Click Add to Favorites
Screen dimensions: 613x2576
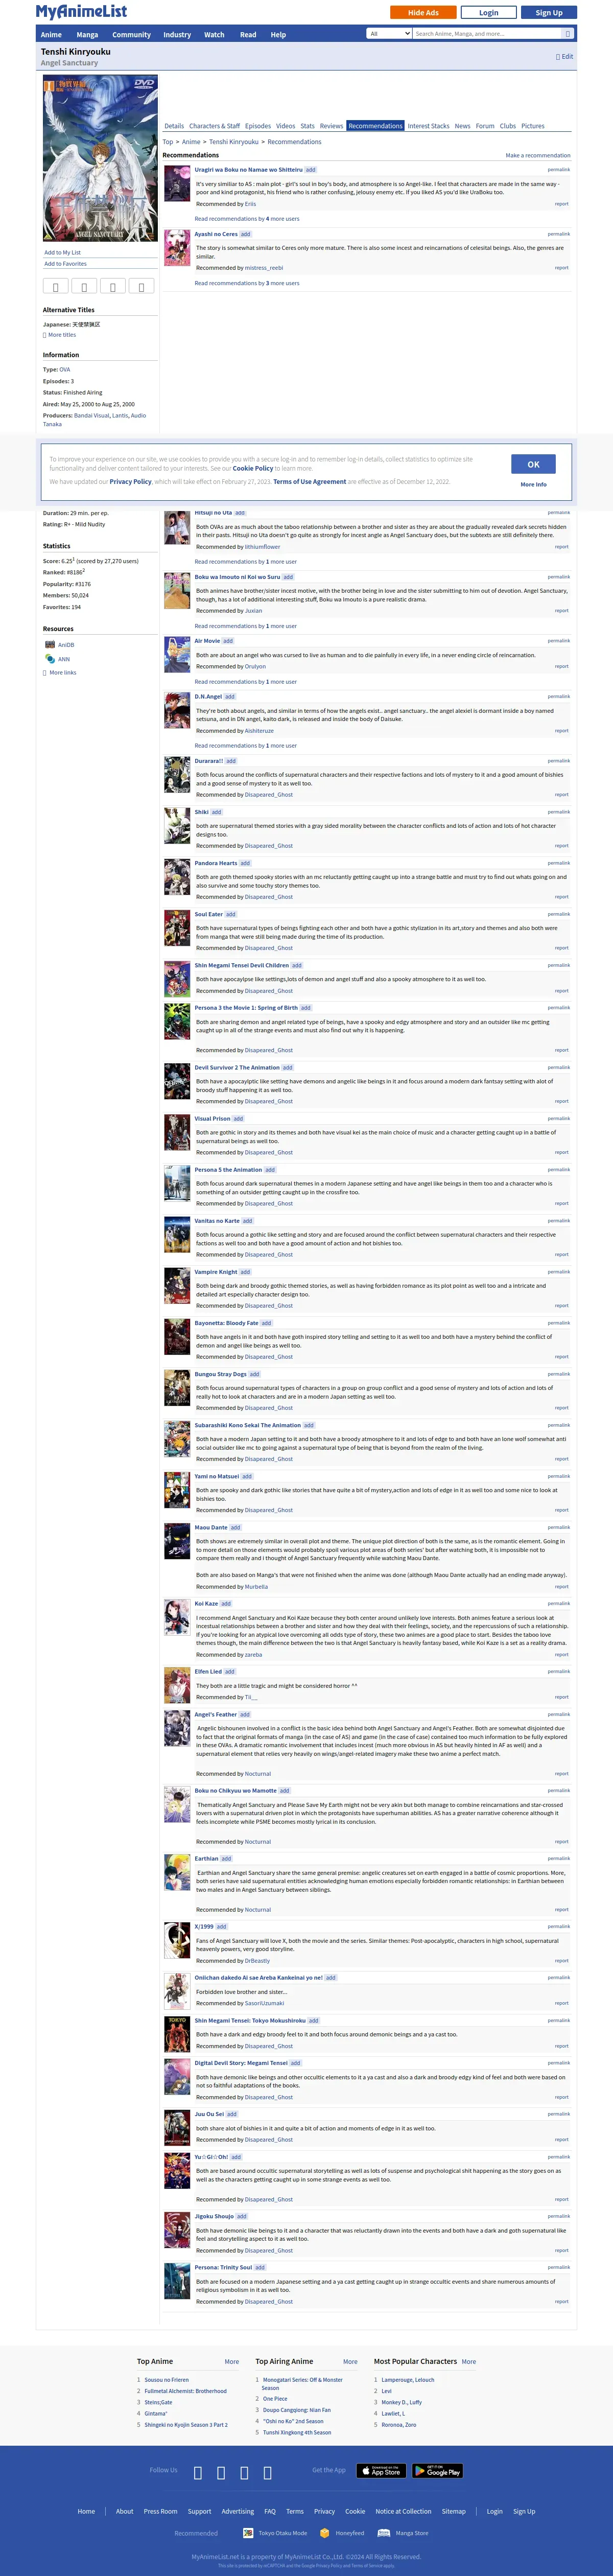pyautogui.click(x=65, y=264)
